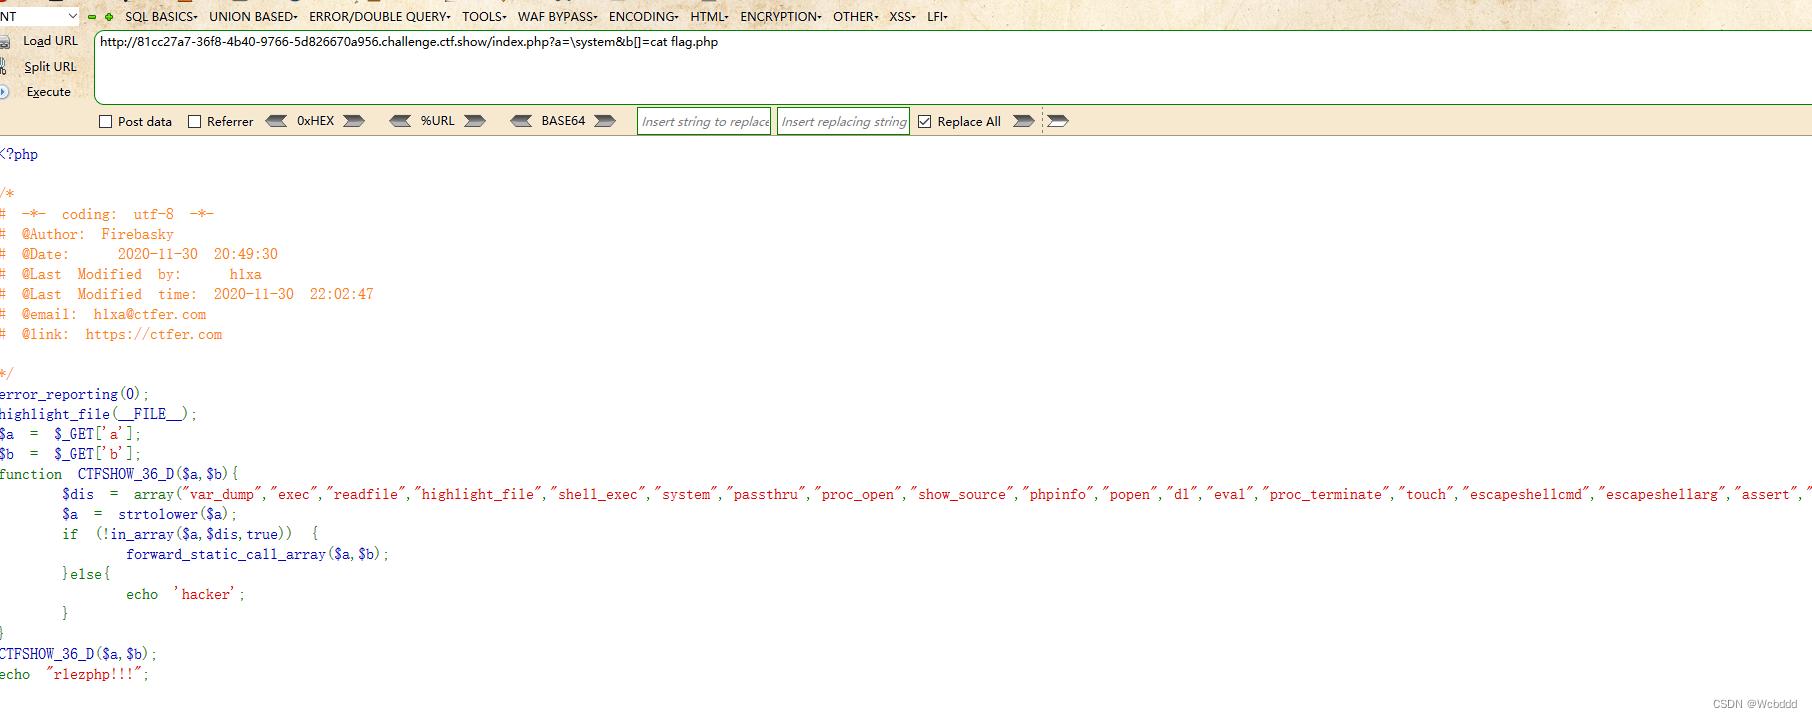The image size is (1812, 718).
Task: Open the SQL BASICS dropdown menu
Action: [x=161, y=17]
